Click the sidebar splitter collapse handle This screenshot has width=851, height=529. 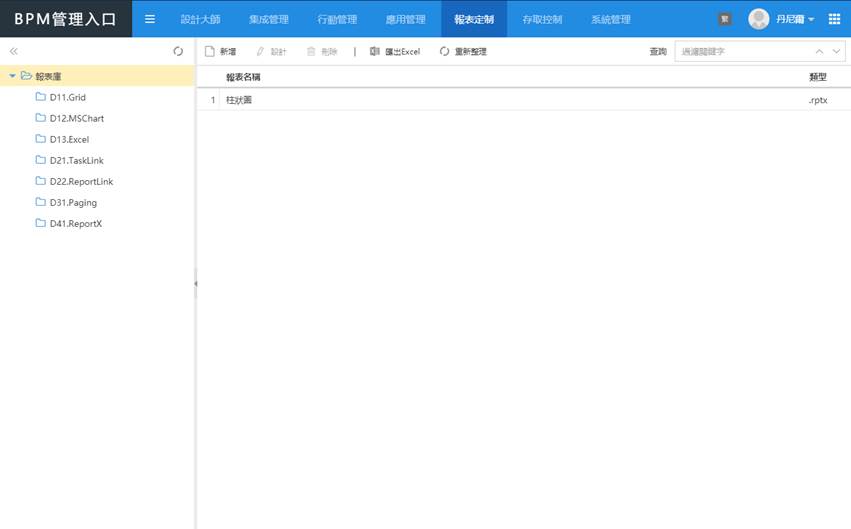[x=195, y=283]
